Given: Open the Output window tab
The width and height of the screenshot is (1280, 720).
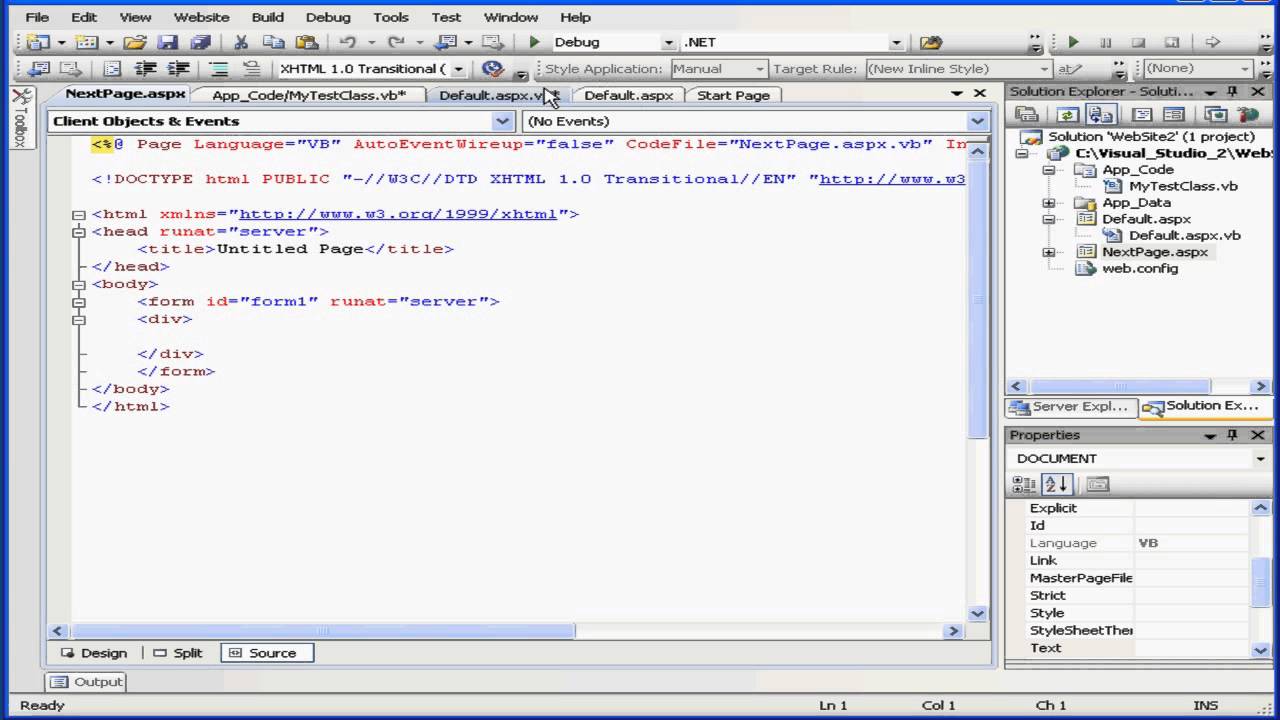Looking at the screenshot, I should coord(87,682).
